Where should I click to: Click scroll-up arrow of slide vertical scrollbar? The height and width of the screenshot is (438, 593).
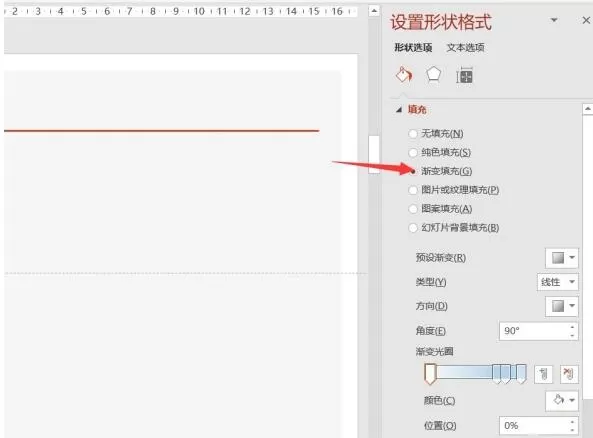pyautogui.click(x=374, y=11)
